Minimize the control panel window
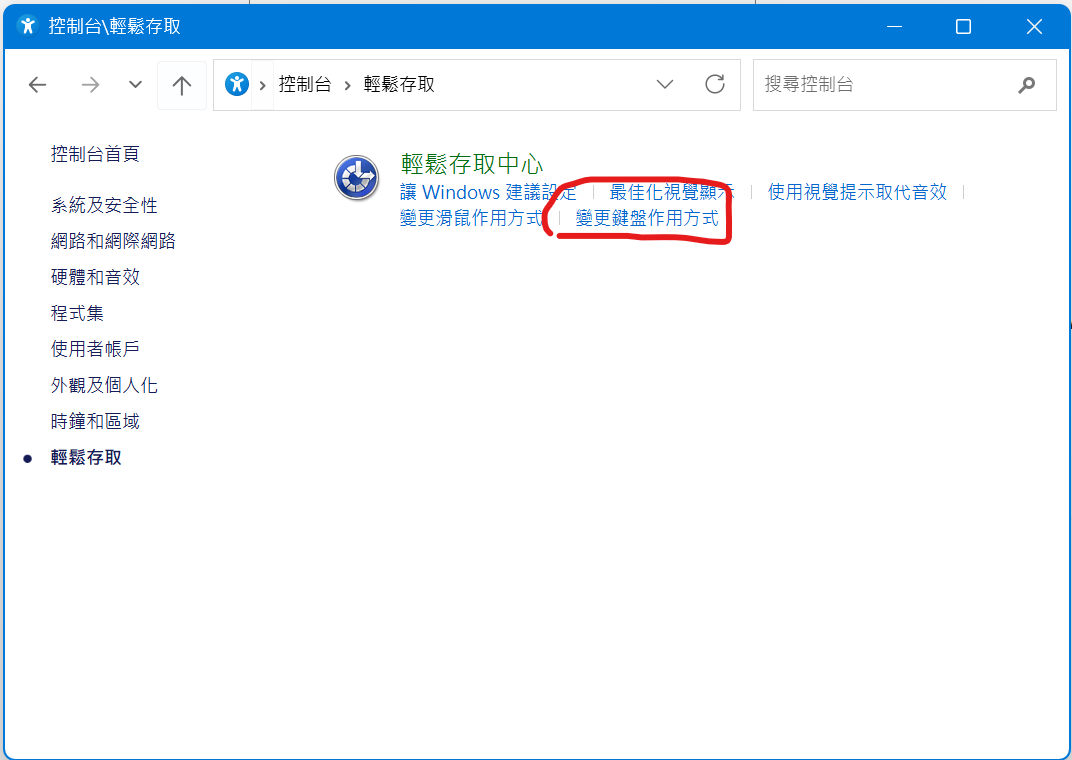This screenshot has height=760, width=1072. [x=894, y=27]
